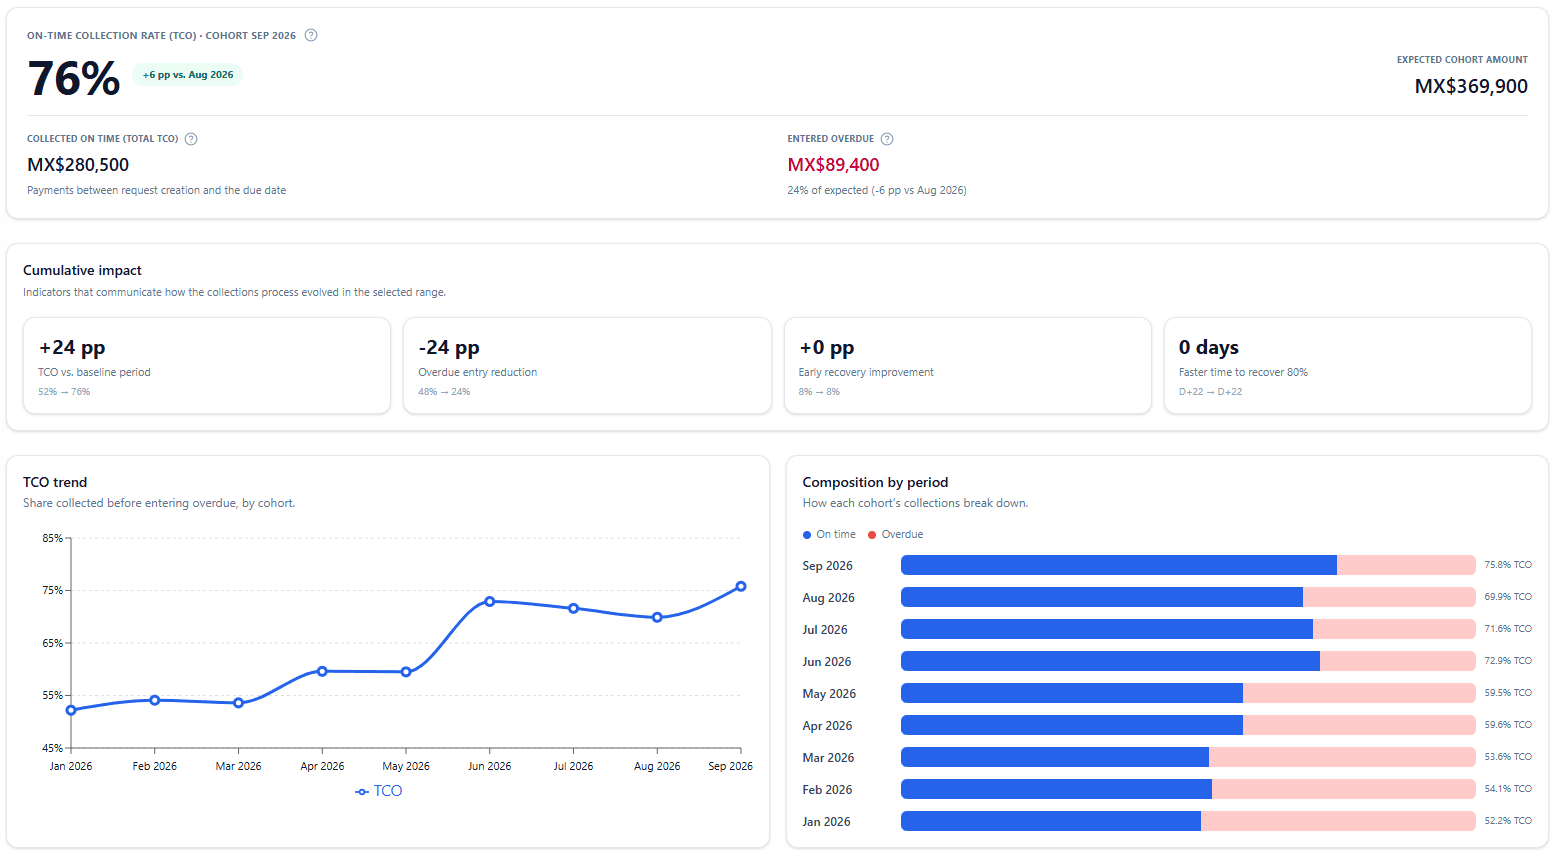This screenshot has width=1557, height=855.
Task: Click the blue on-time segment of the Sep 2026 bar
Action: pos(1119,565)
